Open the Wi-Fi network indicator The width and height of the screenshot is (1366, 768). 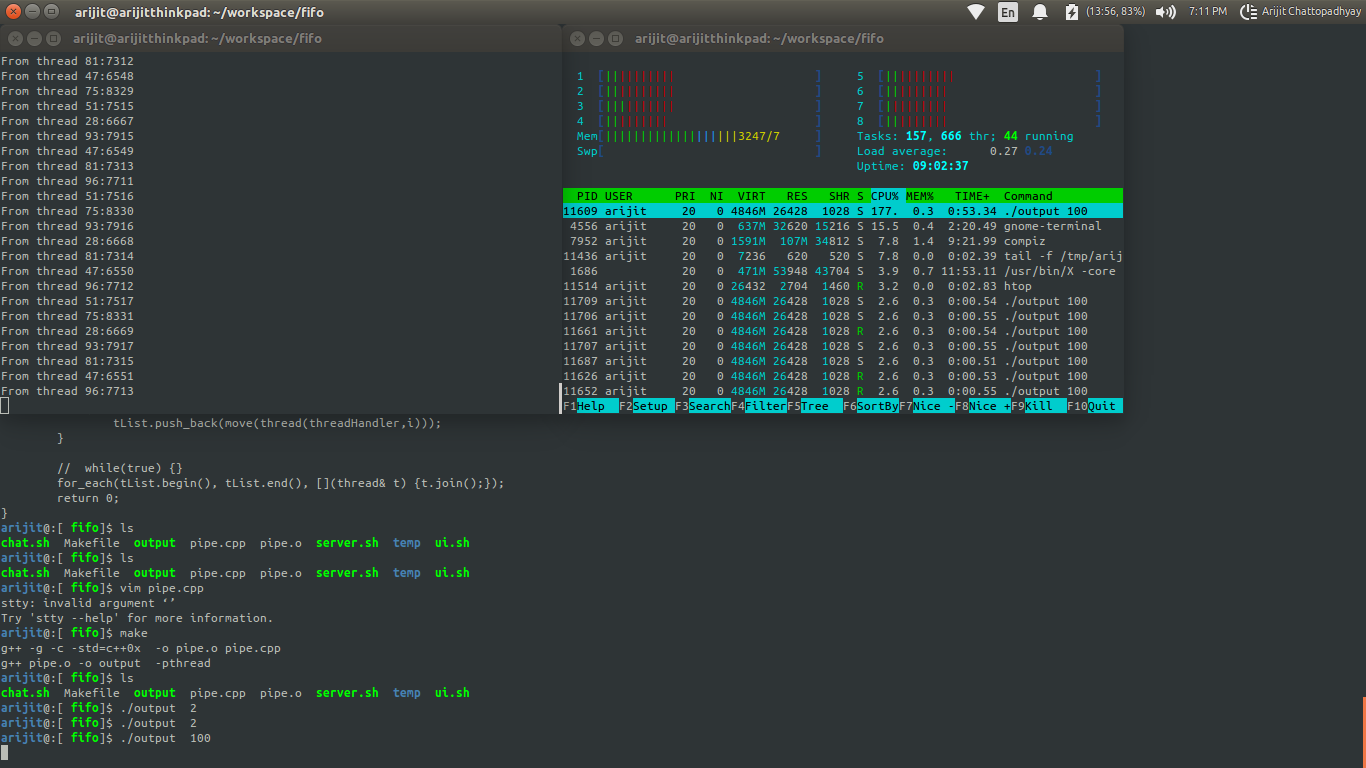976,12
